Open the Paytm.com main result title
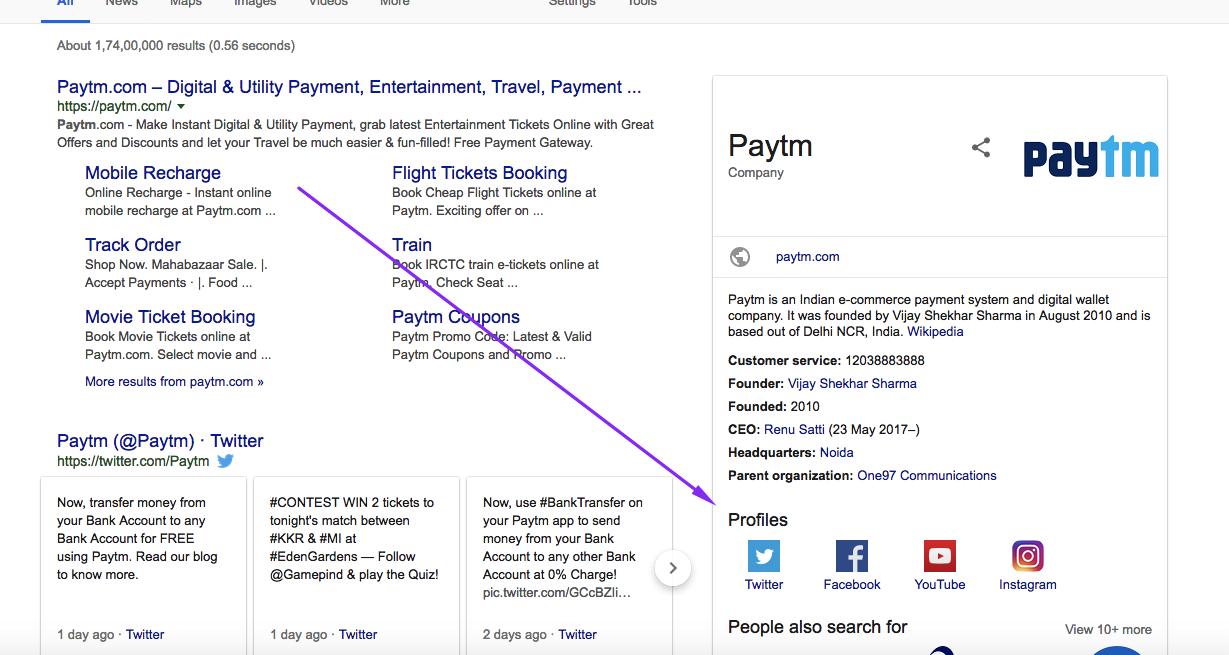Image resolution: width=1229 pixels, height=655 pixels. pos(349,87)
